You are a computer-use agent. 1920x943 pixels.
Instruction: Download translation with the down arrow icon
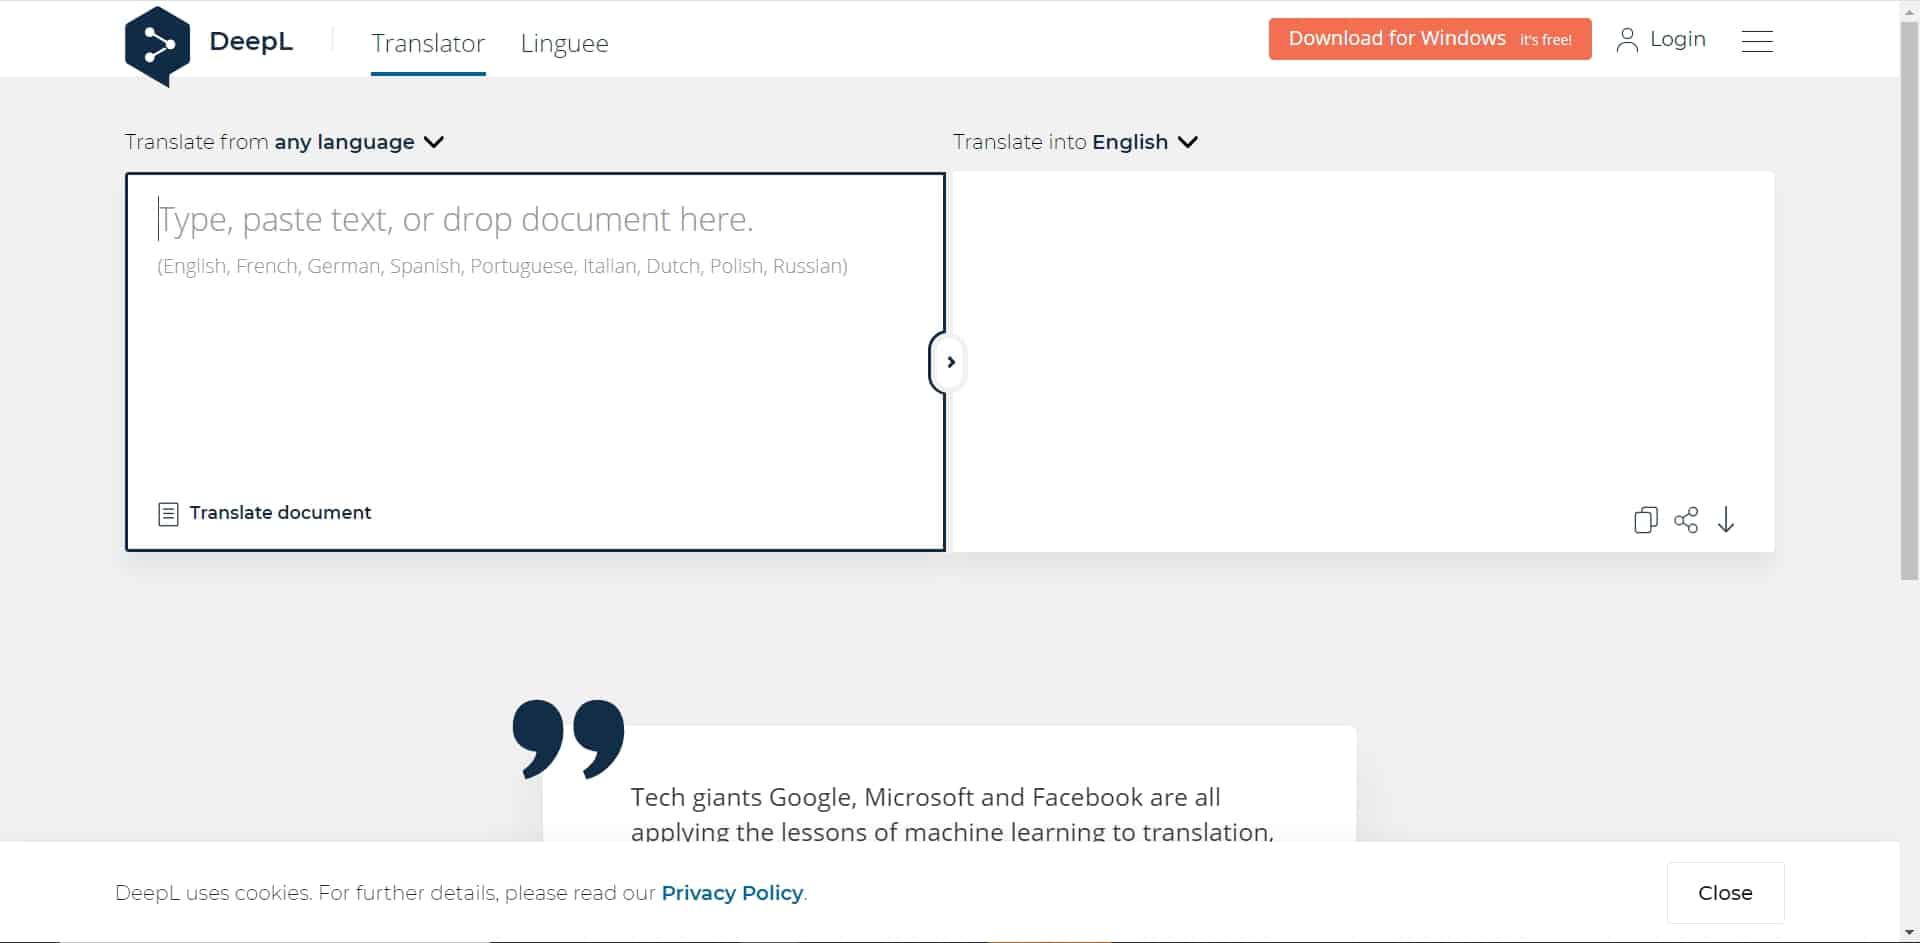1726,520
